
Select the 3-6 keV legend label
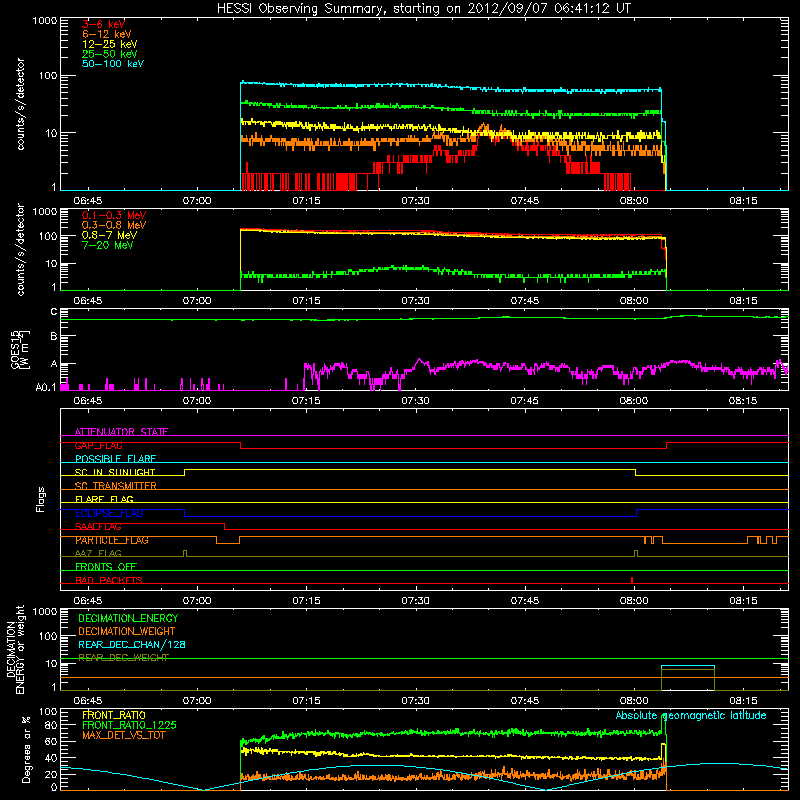(x=104, y=24)
